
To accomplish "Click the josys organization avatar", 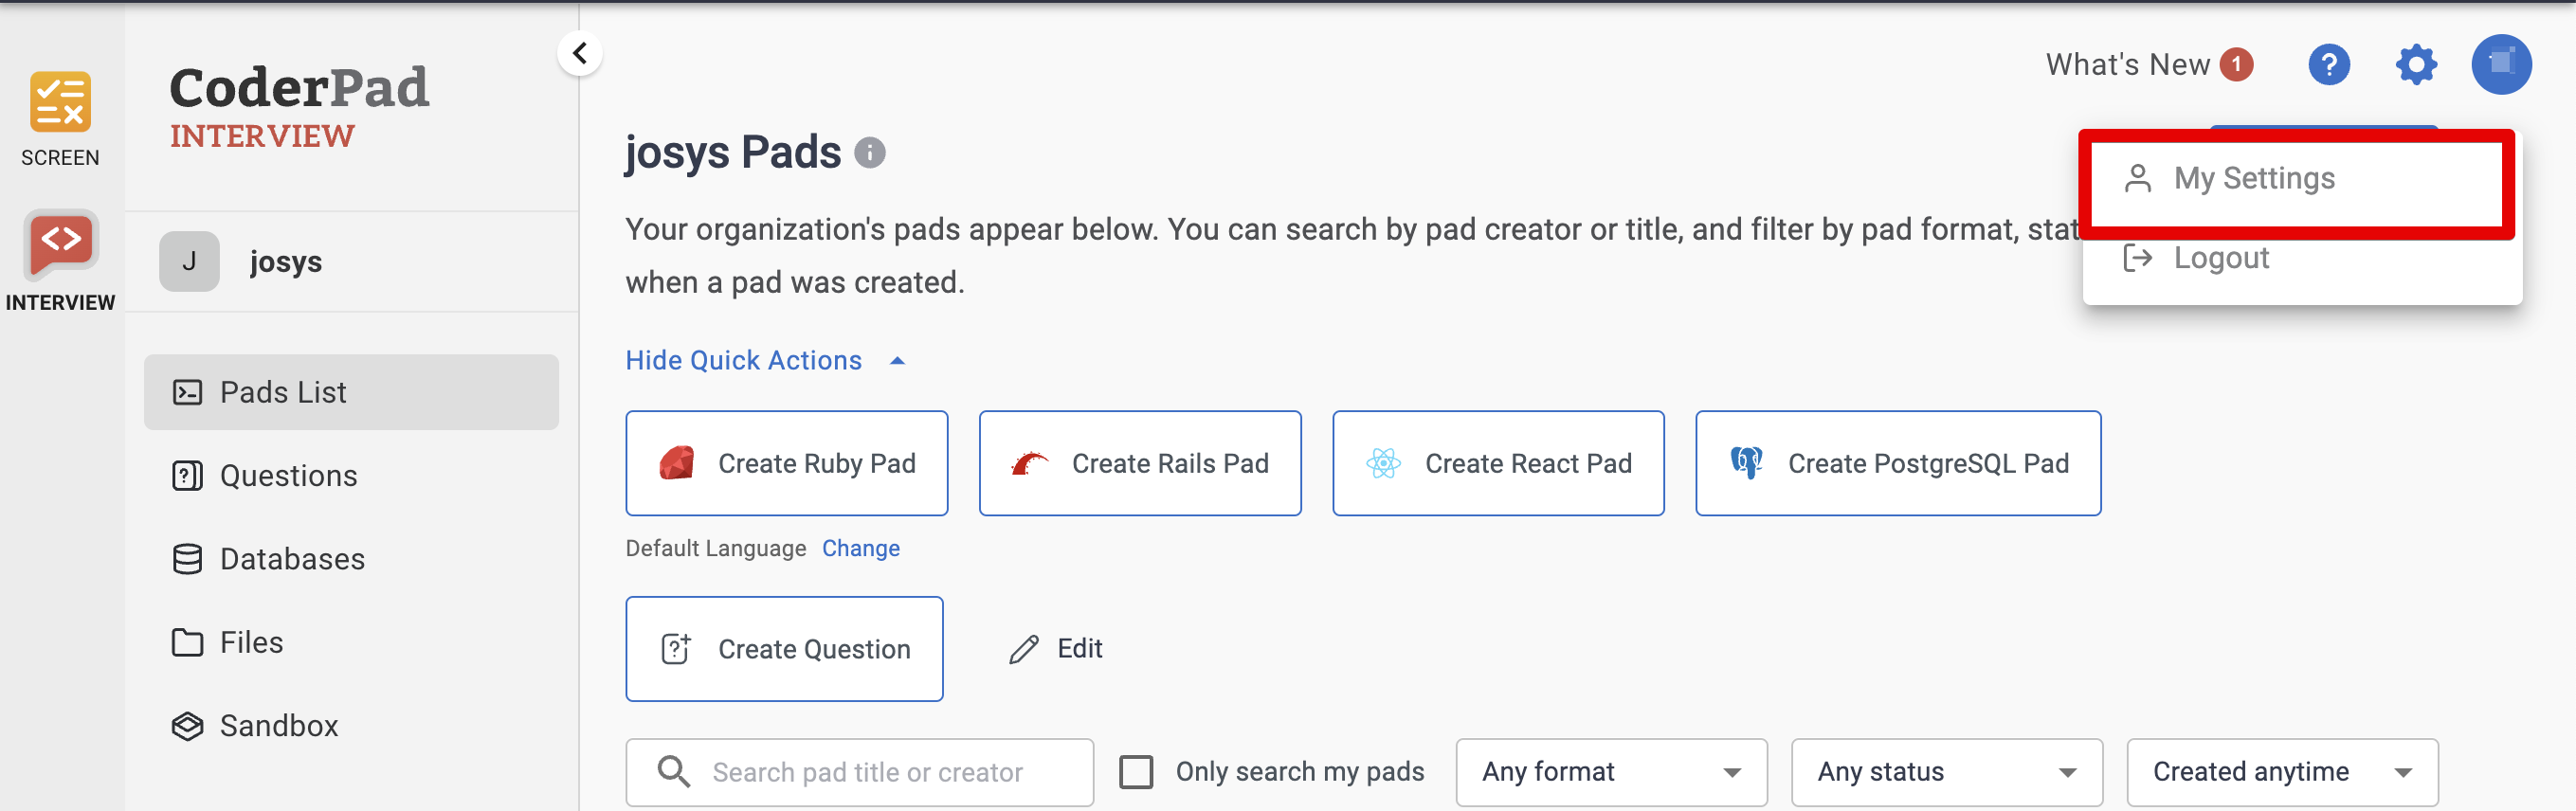I will pyautogui.click(x=189, y=262).
